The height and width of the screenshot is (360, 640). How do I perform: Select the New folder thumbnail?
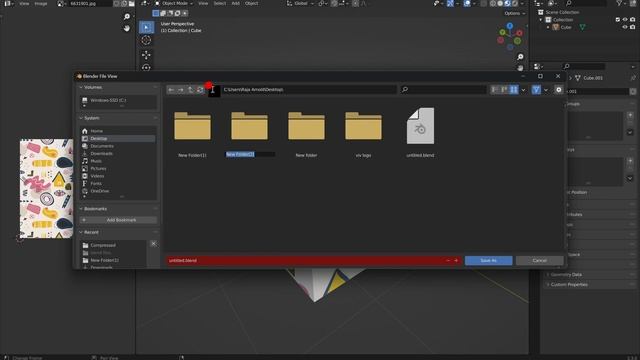tap(306, 127)
